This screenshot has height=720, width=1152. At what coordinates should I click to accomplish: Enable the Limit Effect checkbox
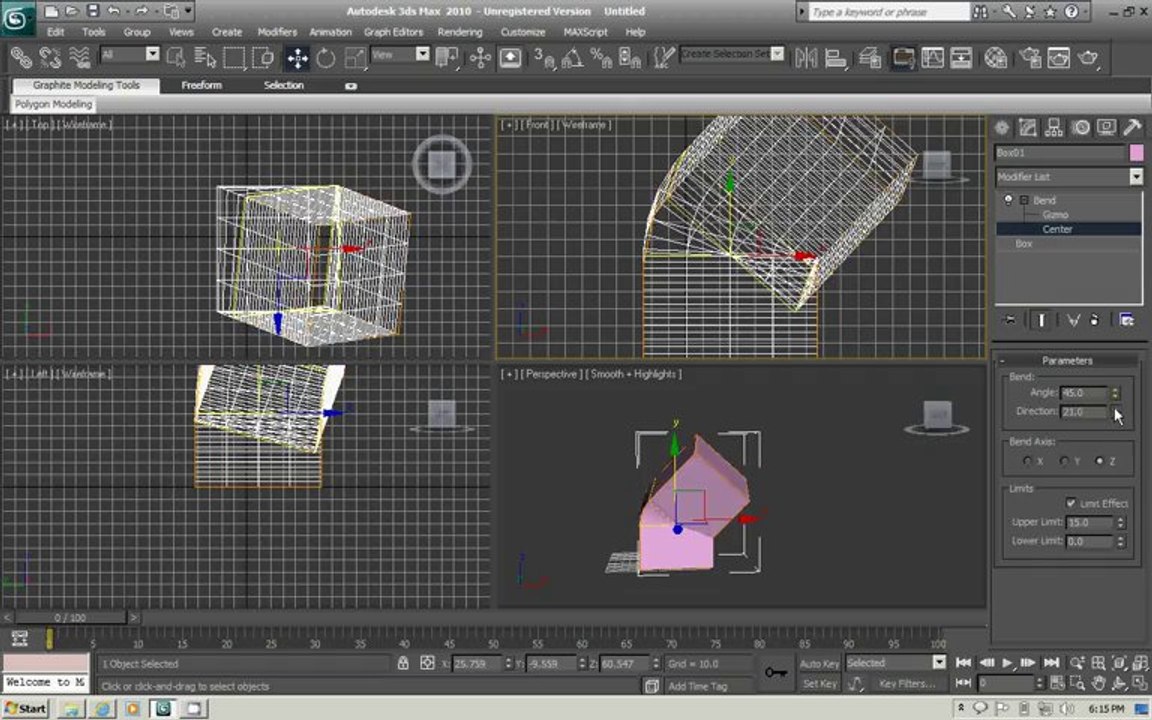(1070, 503)
